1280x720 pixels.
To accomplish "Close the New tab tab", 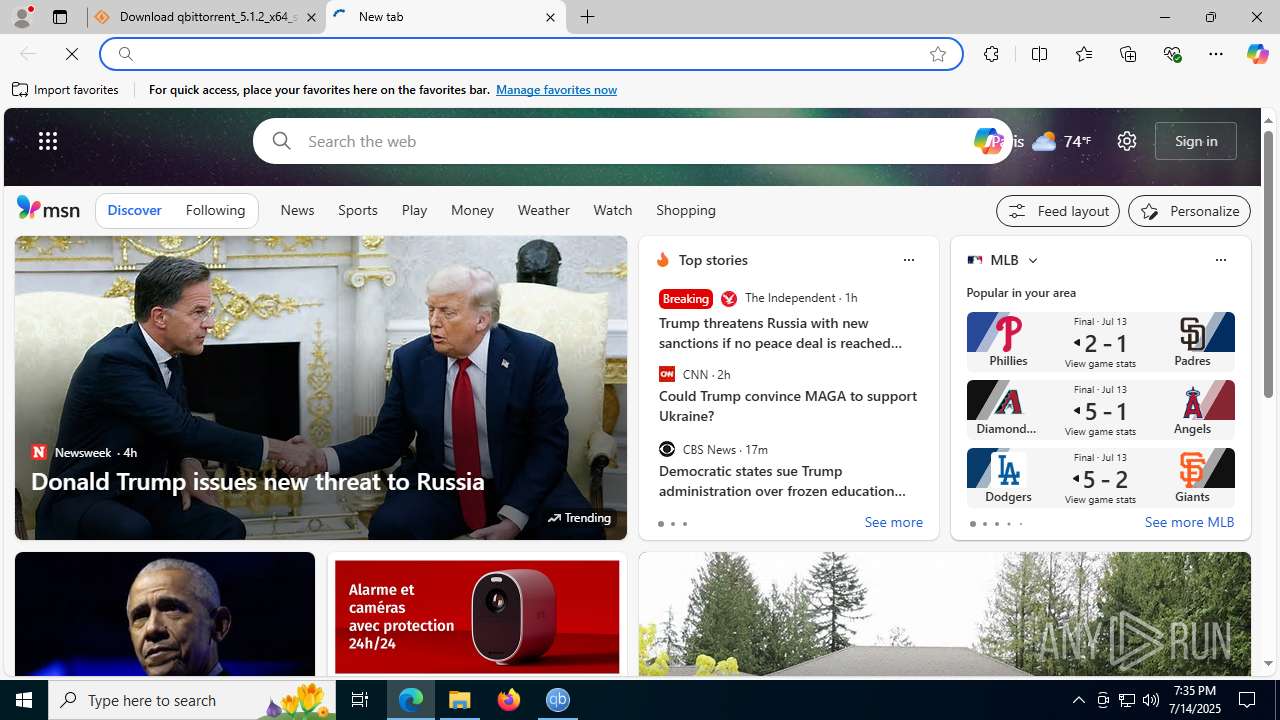I will tap(550, 17).
